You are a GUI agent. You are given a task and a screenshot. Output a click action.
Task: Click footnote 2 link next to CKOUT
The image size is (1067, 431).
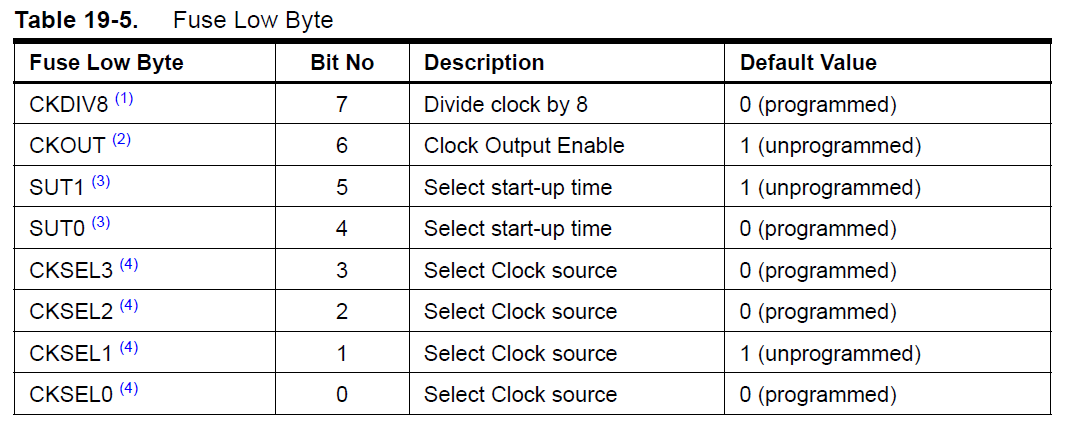pyautogui.click(x=121, y=140)
